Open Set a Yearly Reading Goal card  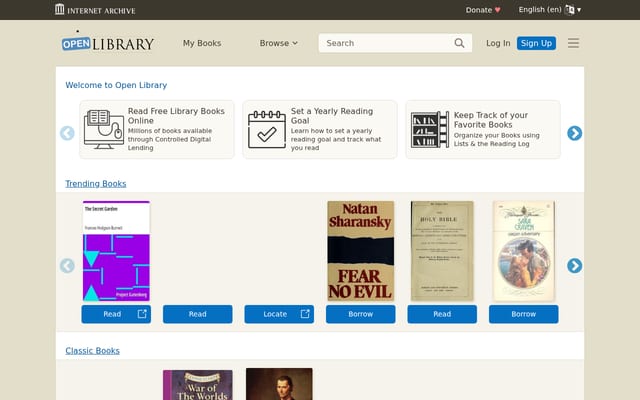(x=320, y=129)
